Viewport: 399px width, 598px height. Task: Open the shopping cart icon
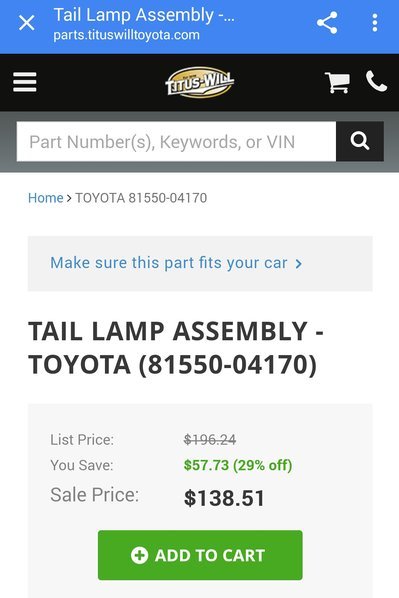[x=337, y=82]
